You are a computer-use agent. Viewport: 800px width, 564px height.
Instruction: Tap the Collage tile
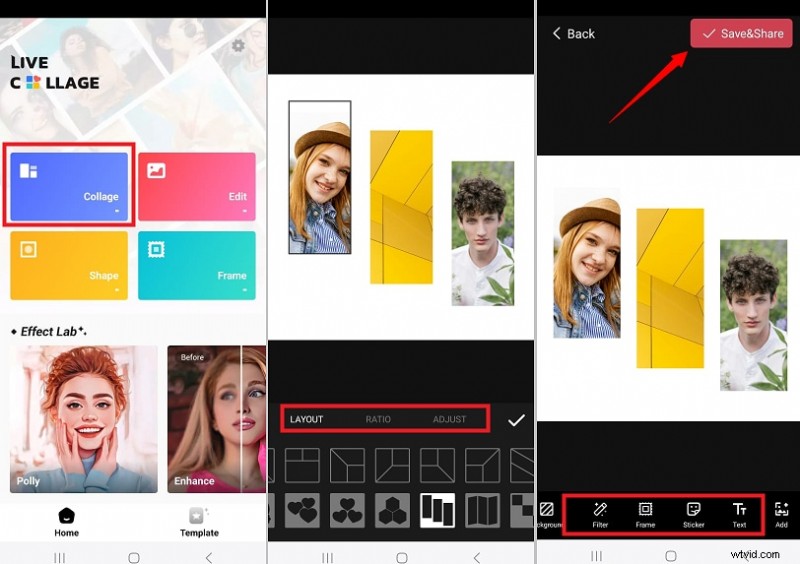tap(69, 186)
